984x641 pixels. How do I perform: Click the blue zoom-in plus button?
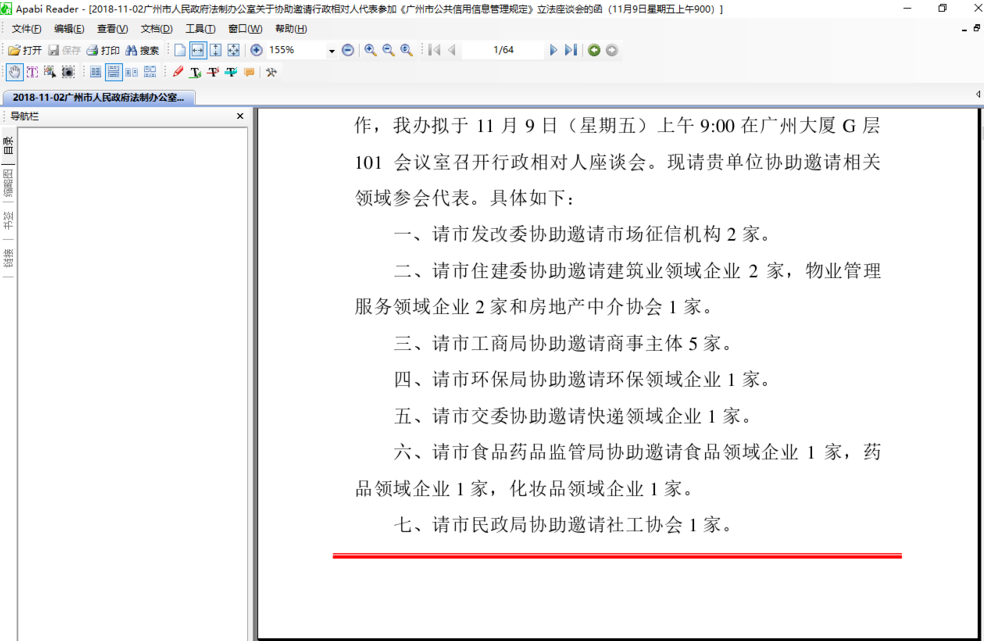(256, 50)
